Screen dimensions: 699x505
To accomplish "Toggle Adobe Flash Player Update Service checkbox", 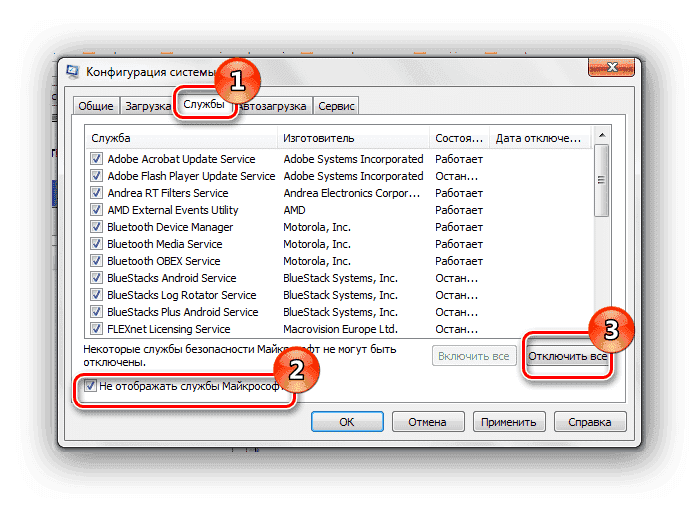I will coord(97,176).
